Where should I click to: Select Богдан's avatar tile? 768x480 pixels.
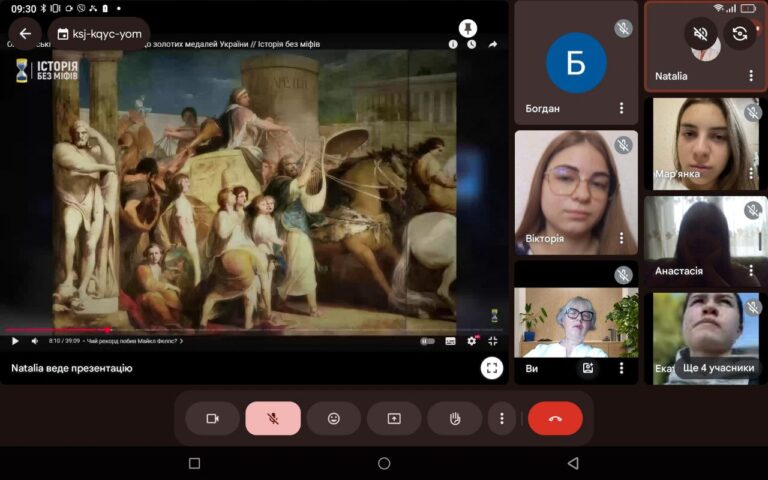576,63
